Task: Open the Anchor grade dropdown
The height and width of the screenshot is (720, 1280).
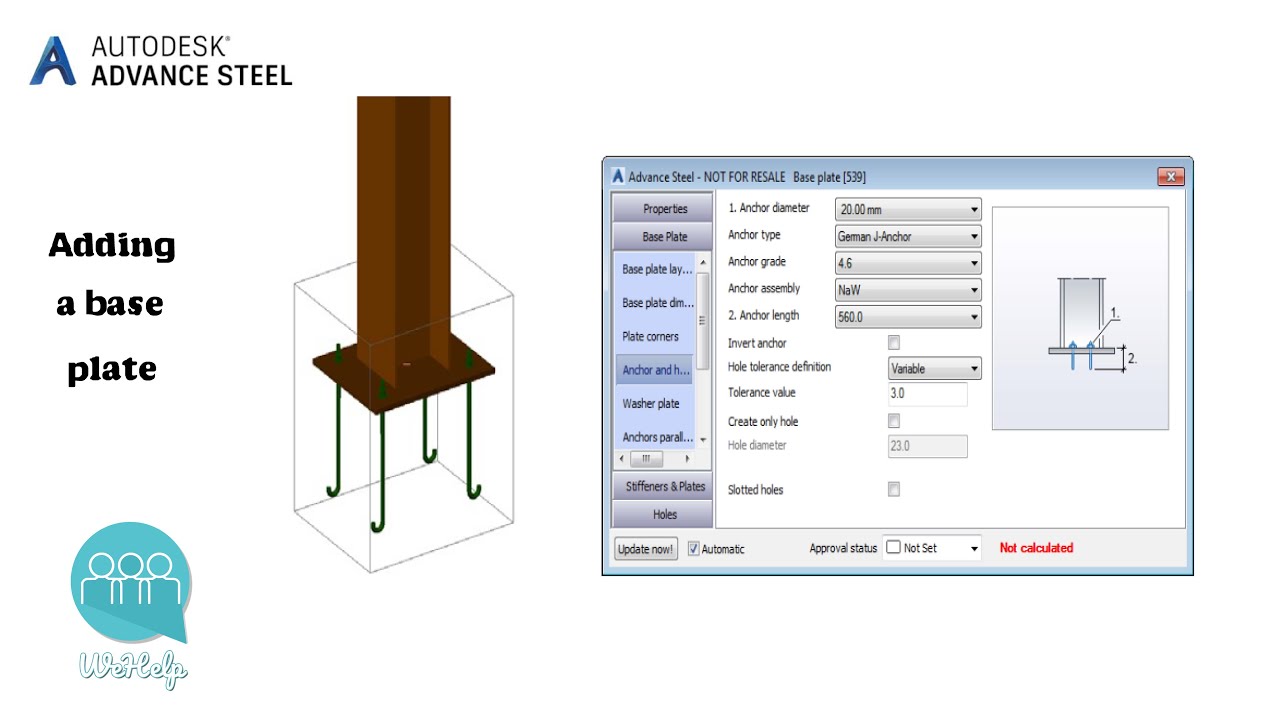Action: [908, 264]
